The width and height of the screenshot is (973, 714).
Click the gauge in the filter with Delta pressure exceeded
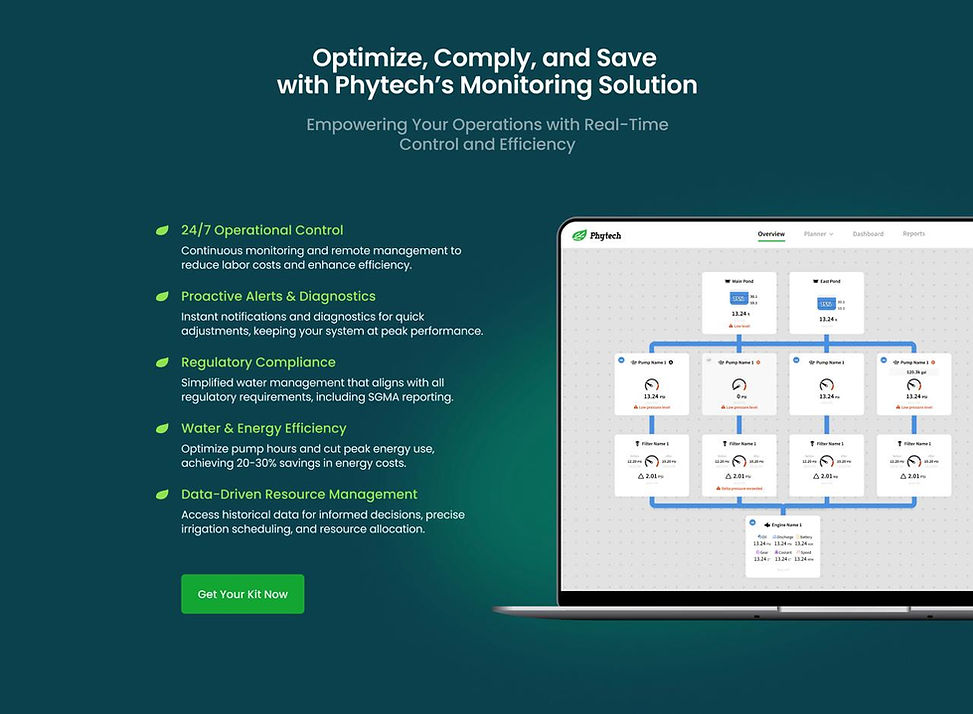pyautogui.click(x=739, y=461)
